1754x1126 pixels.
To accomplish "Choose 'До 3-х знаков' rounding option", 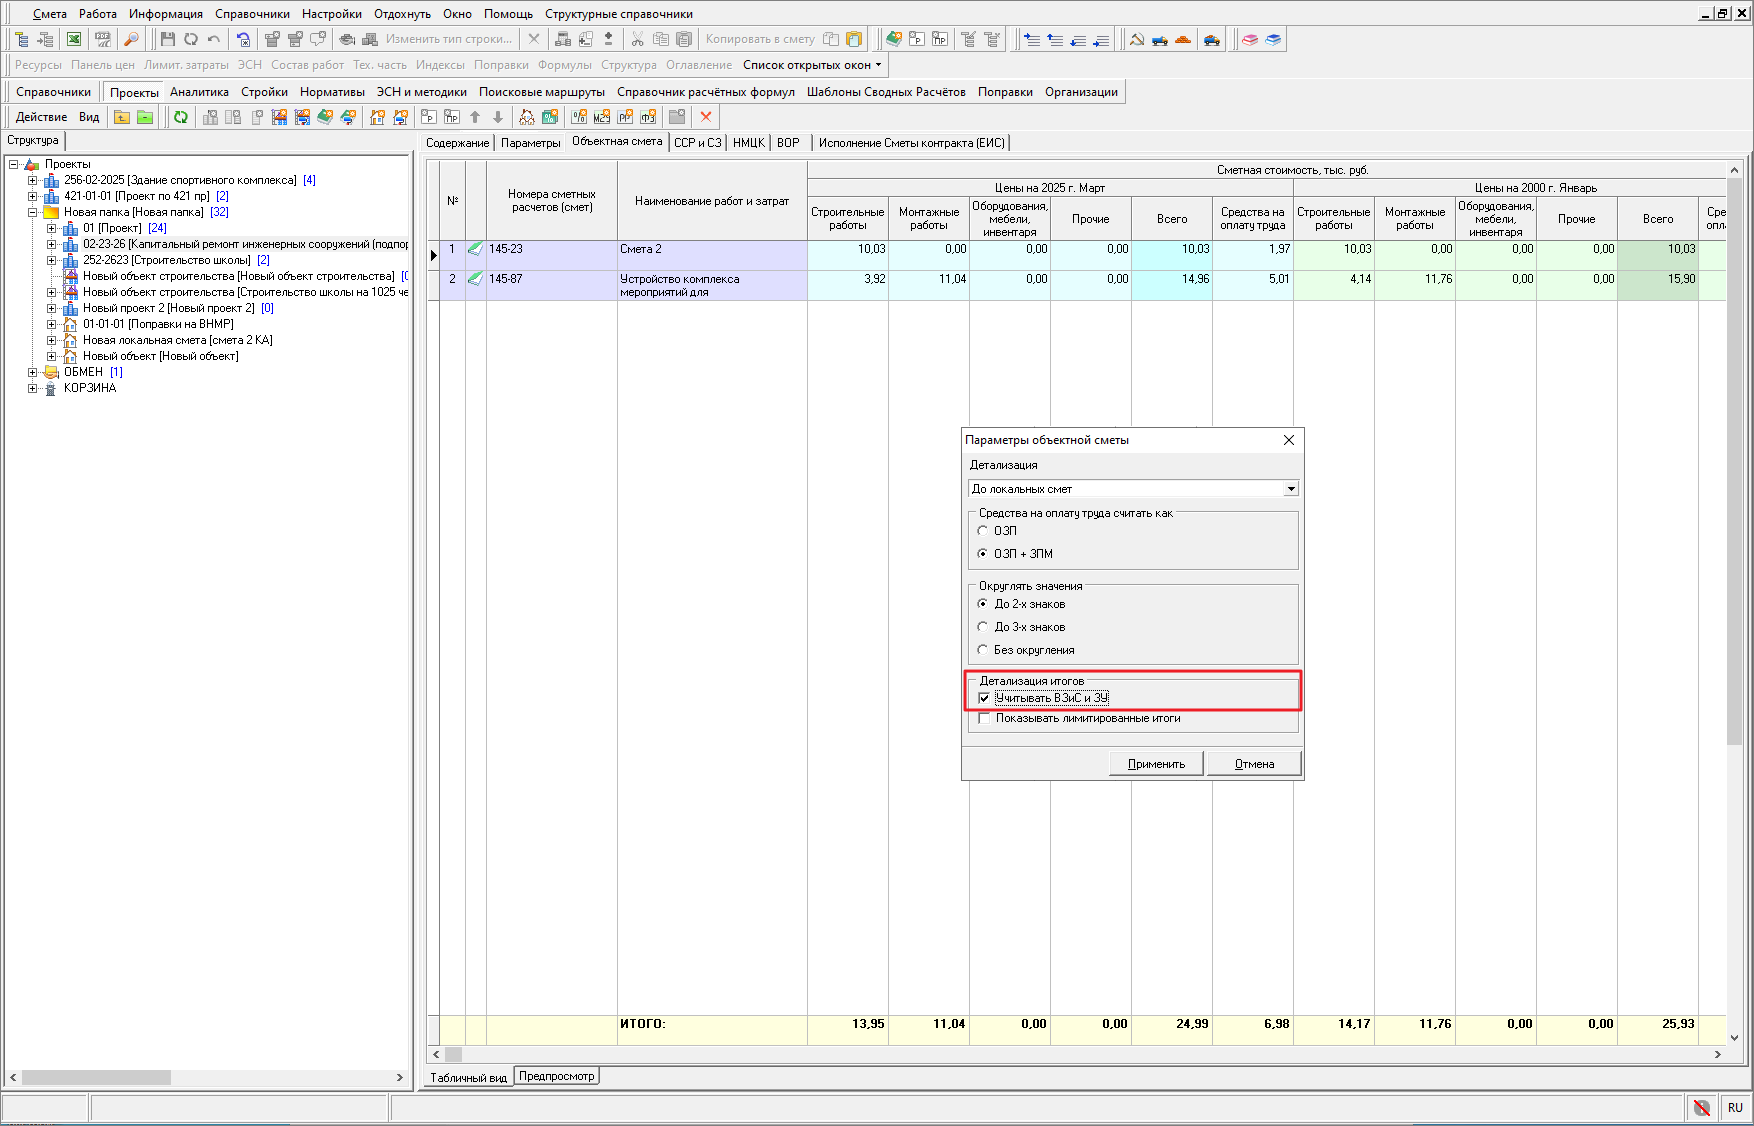I will coord(983,627).
